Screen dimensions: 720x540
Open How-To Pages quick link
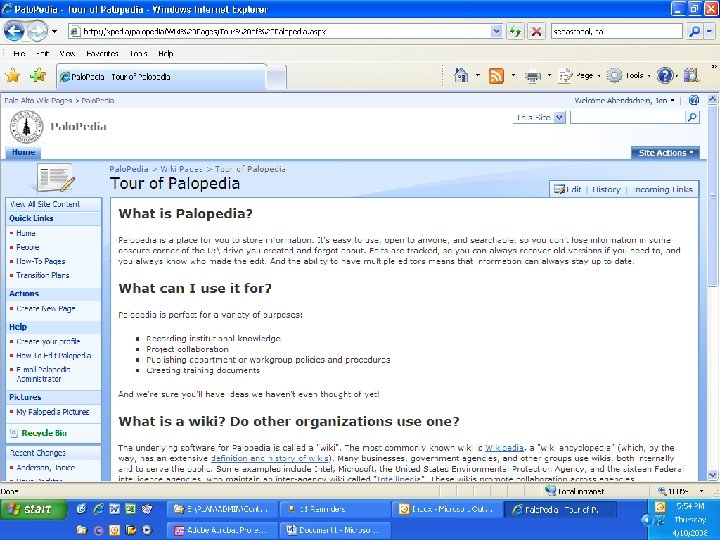click(40, 261)
